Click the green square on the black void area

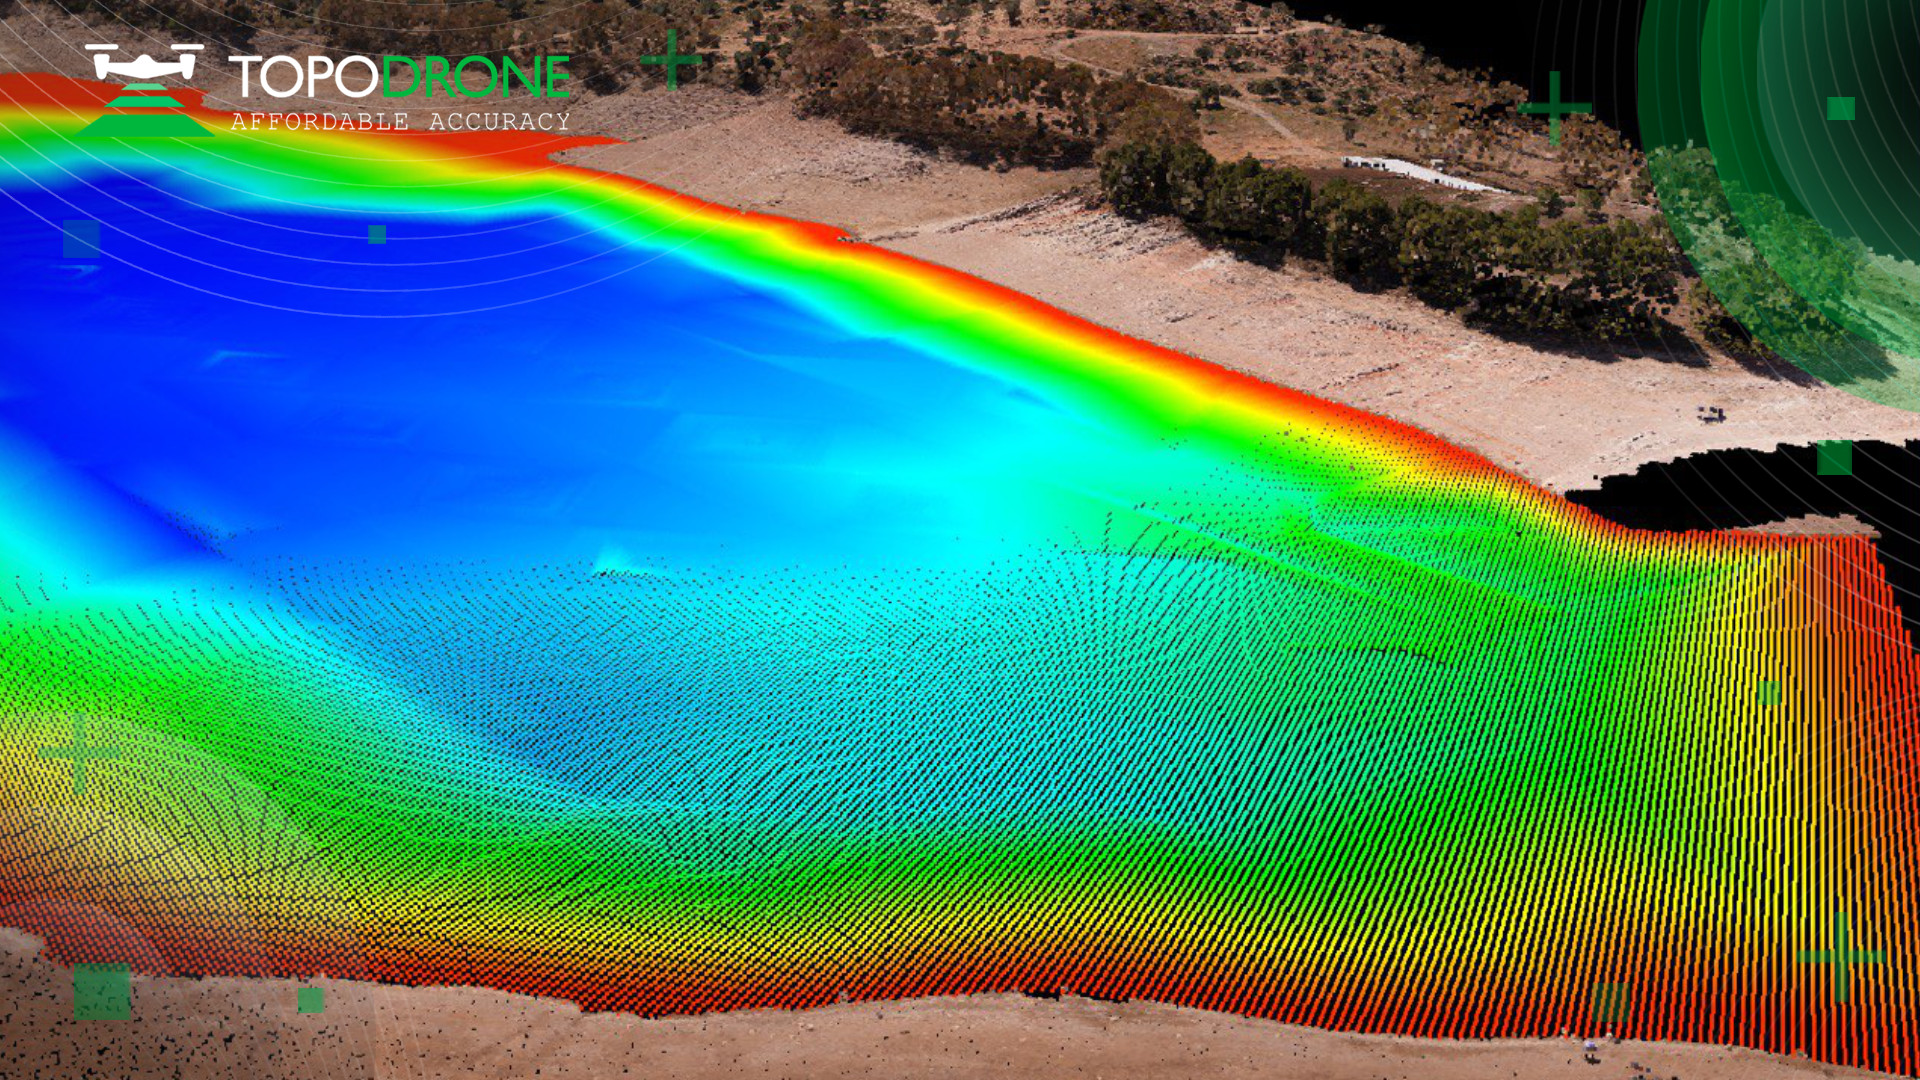[1835, 457]
